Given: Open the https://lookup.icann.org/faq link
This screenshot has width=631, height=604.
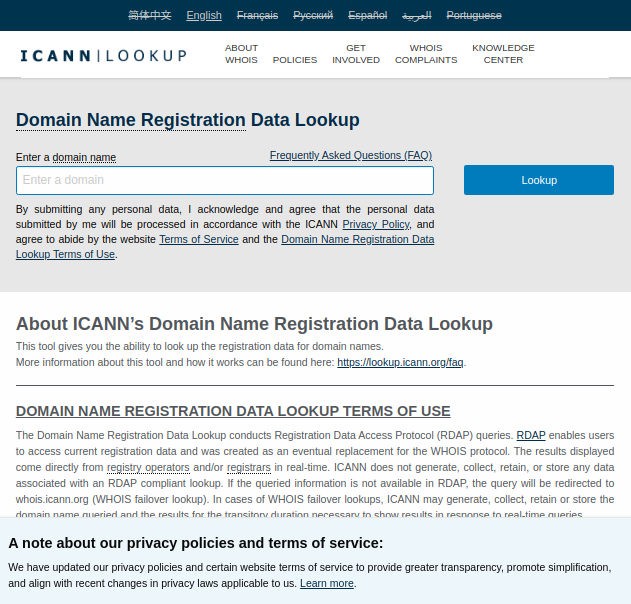Looking at the screenshot, I should (400, 362).
